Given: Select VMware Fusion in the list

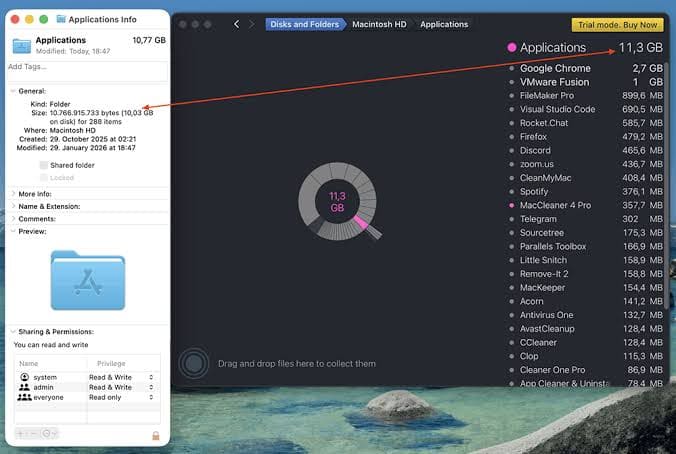Looking at the screenshot, I should coord(586,82).
